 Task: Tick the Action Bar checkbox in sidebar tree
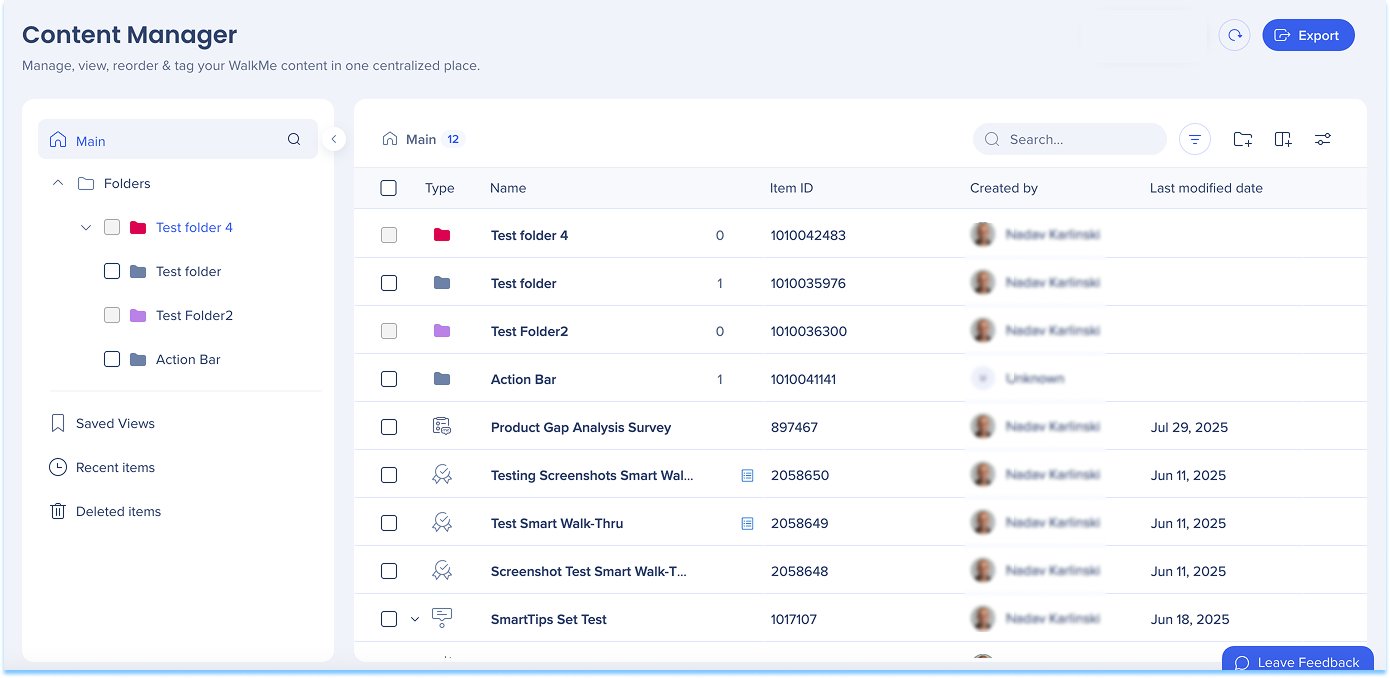point(112,360)
